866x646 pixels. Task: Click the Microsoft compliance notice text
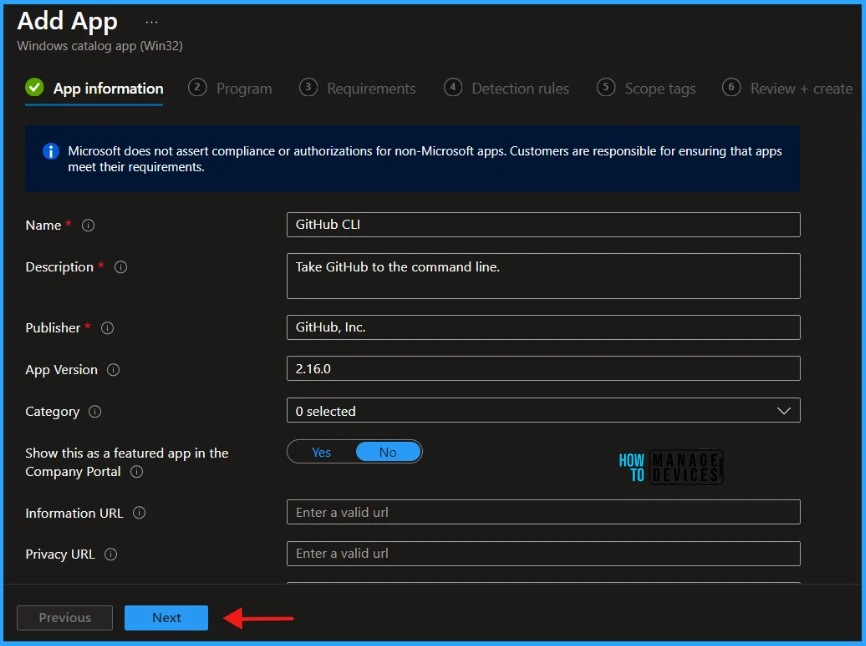click(425, 159)
